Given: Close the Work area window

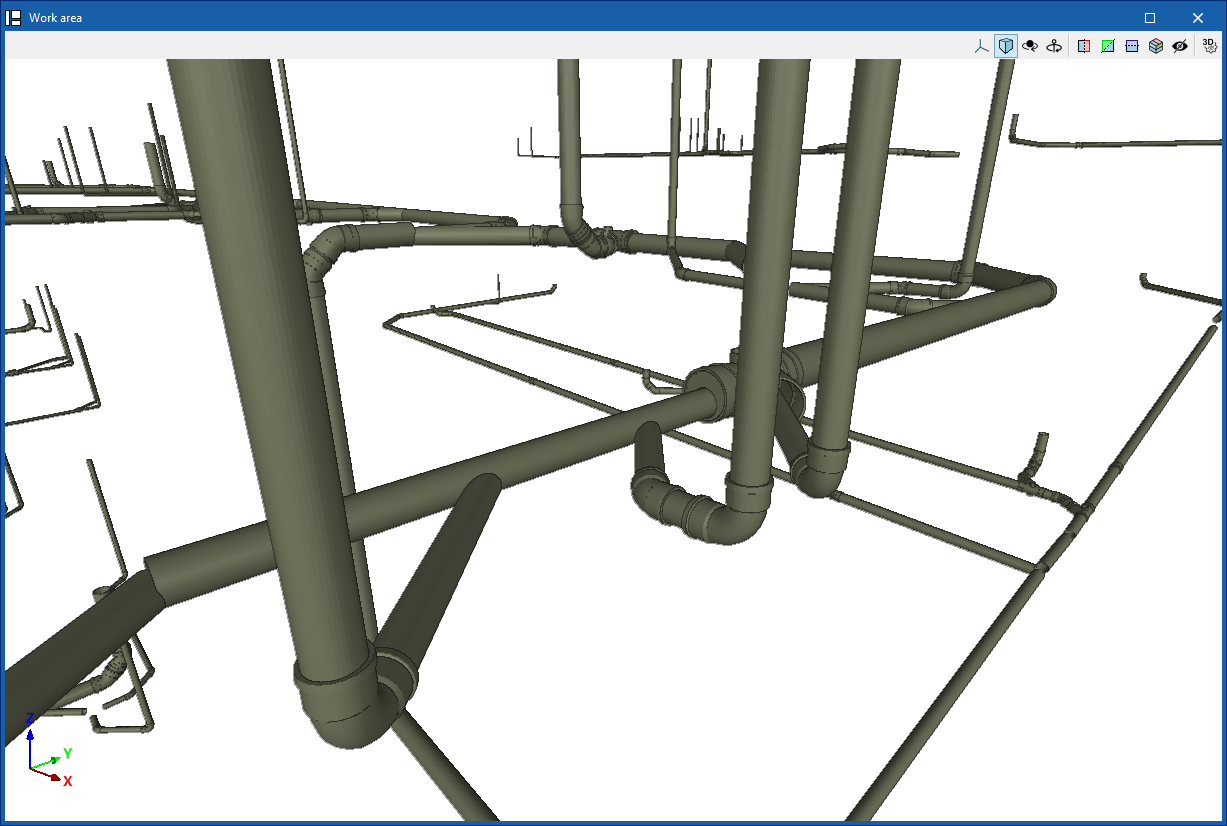Looking at the screenshot, I should (x=1198, y=18).
